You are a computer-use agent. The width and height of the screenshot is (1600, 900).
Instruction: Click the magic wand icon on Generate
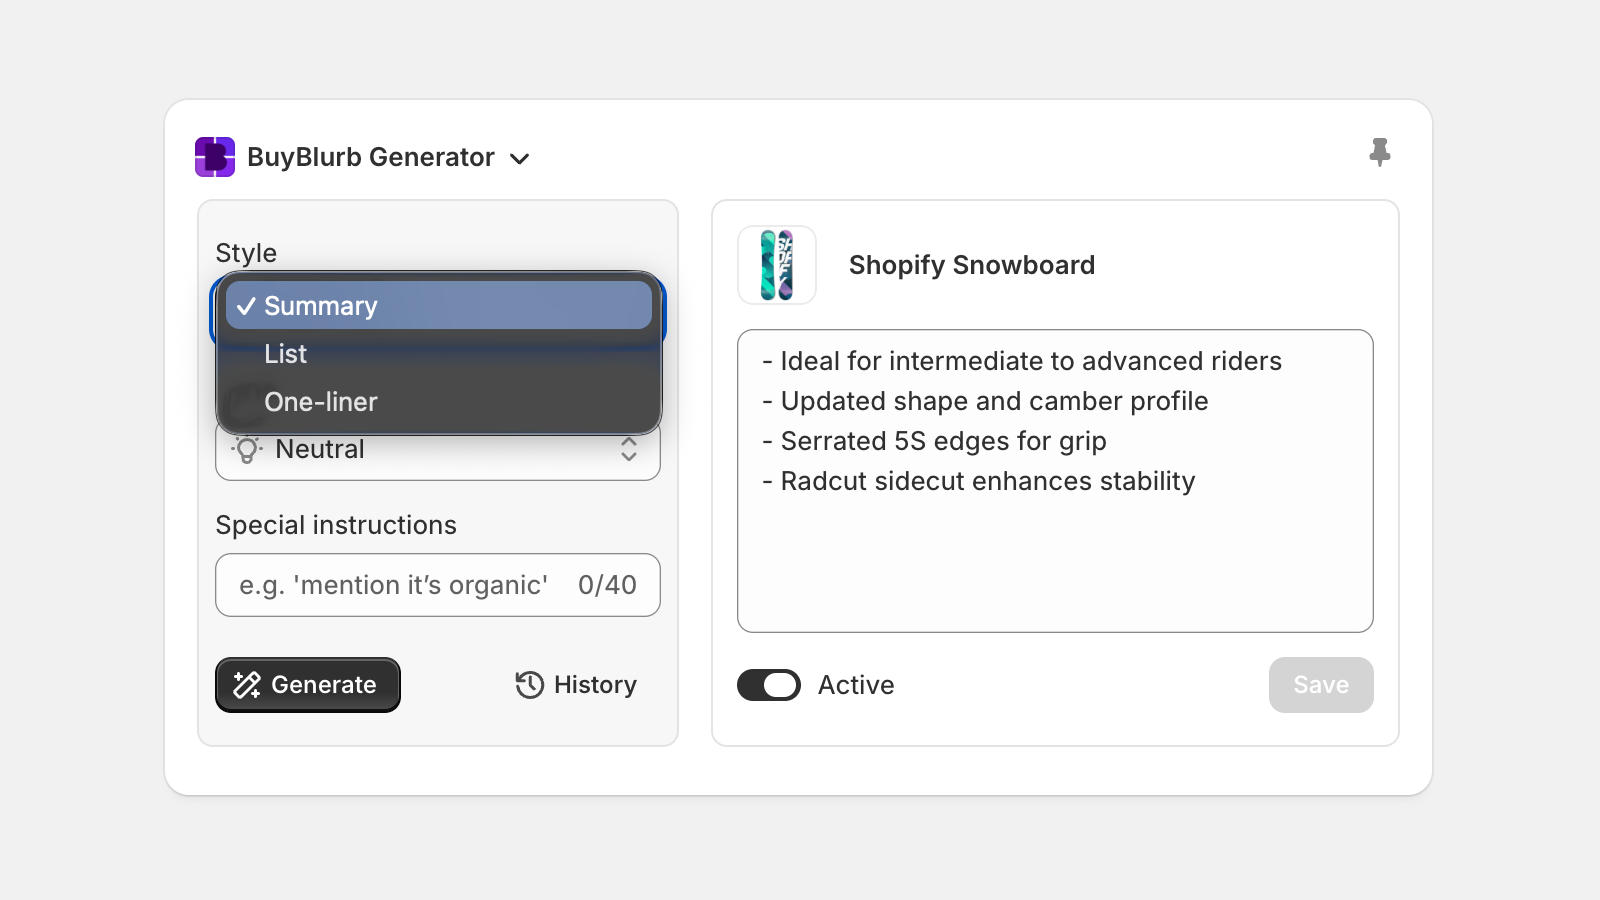(x=247, y=685)
